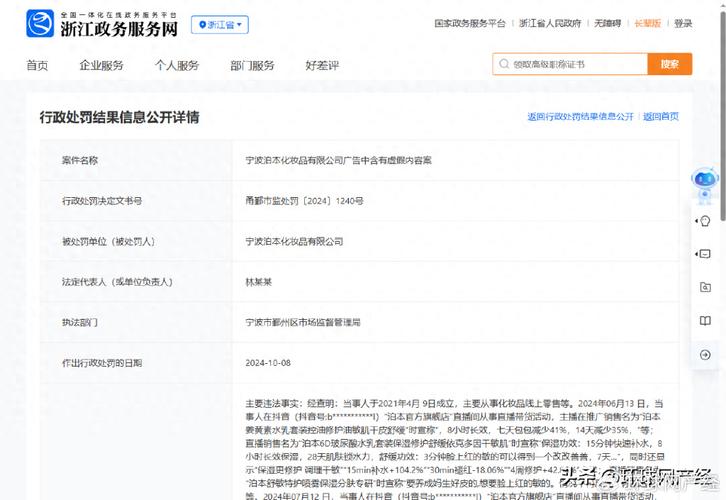This screenshot has width=726, height=500.
Task: Select case name 宁波泊本化妆品有限公司广告中含有虚假内容案
Action: click(x=338, y=160)
